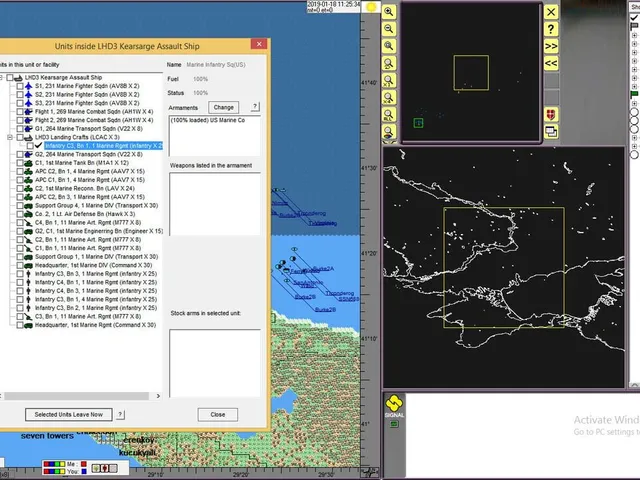Select 'C2, 1st Marine Reconn. Bn (LAV X 24)' row
The width and height of the screenshot is (640, 480).
click(x=85, y=189)
